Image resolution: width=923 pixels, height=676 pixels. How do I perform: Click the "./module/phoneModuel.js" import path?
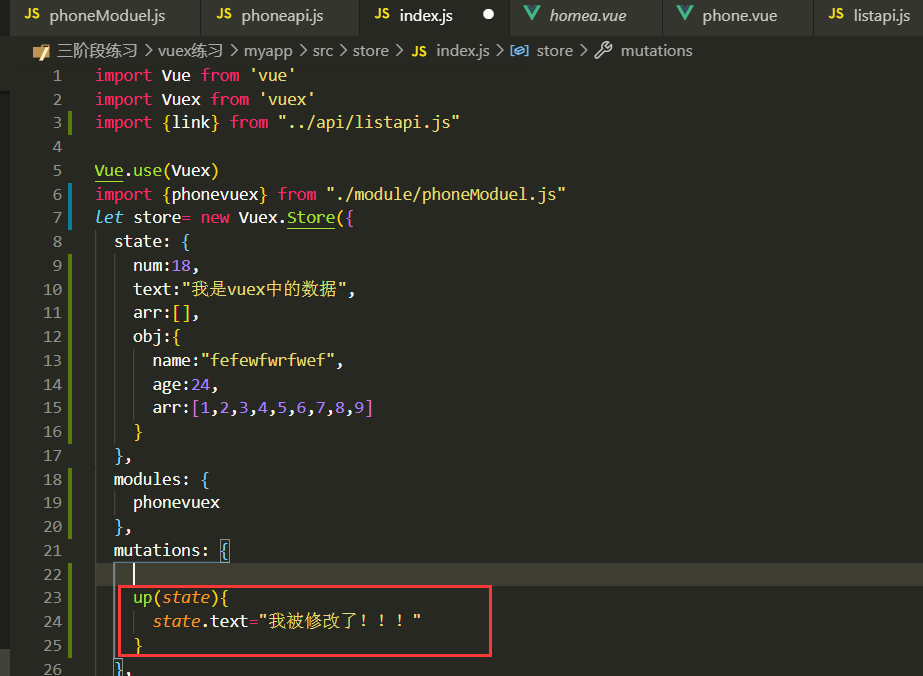click(446, 194)
